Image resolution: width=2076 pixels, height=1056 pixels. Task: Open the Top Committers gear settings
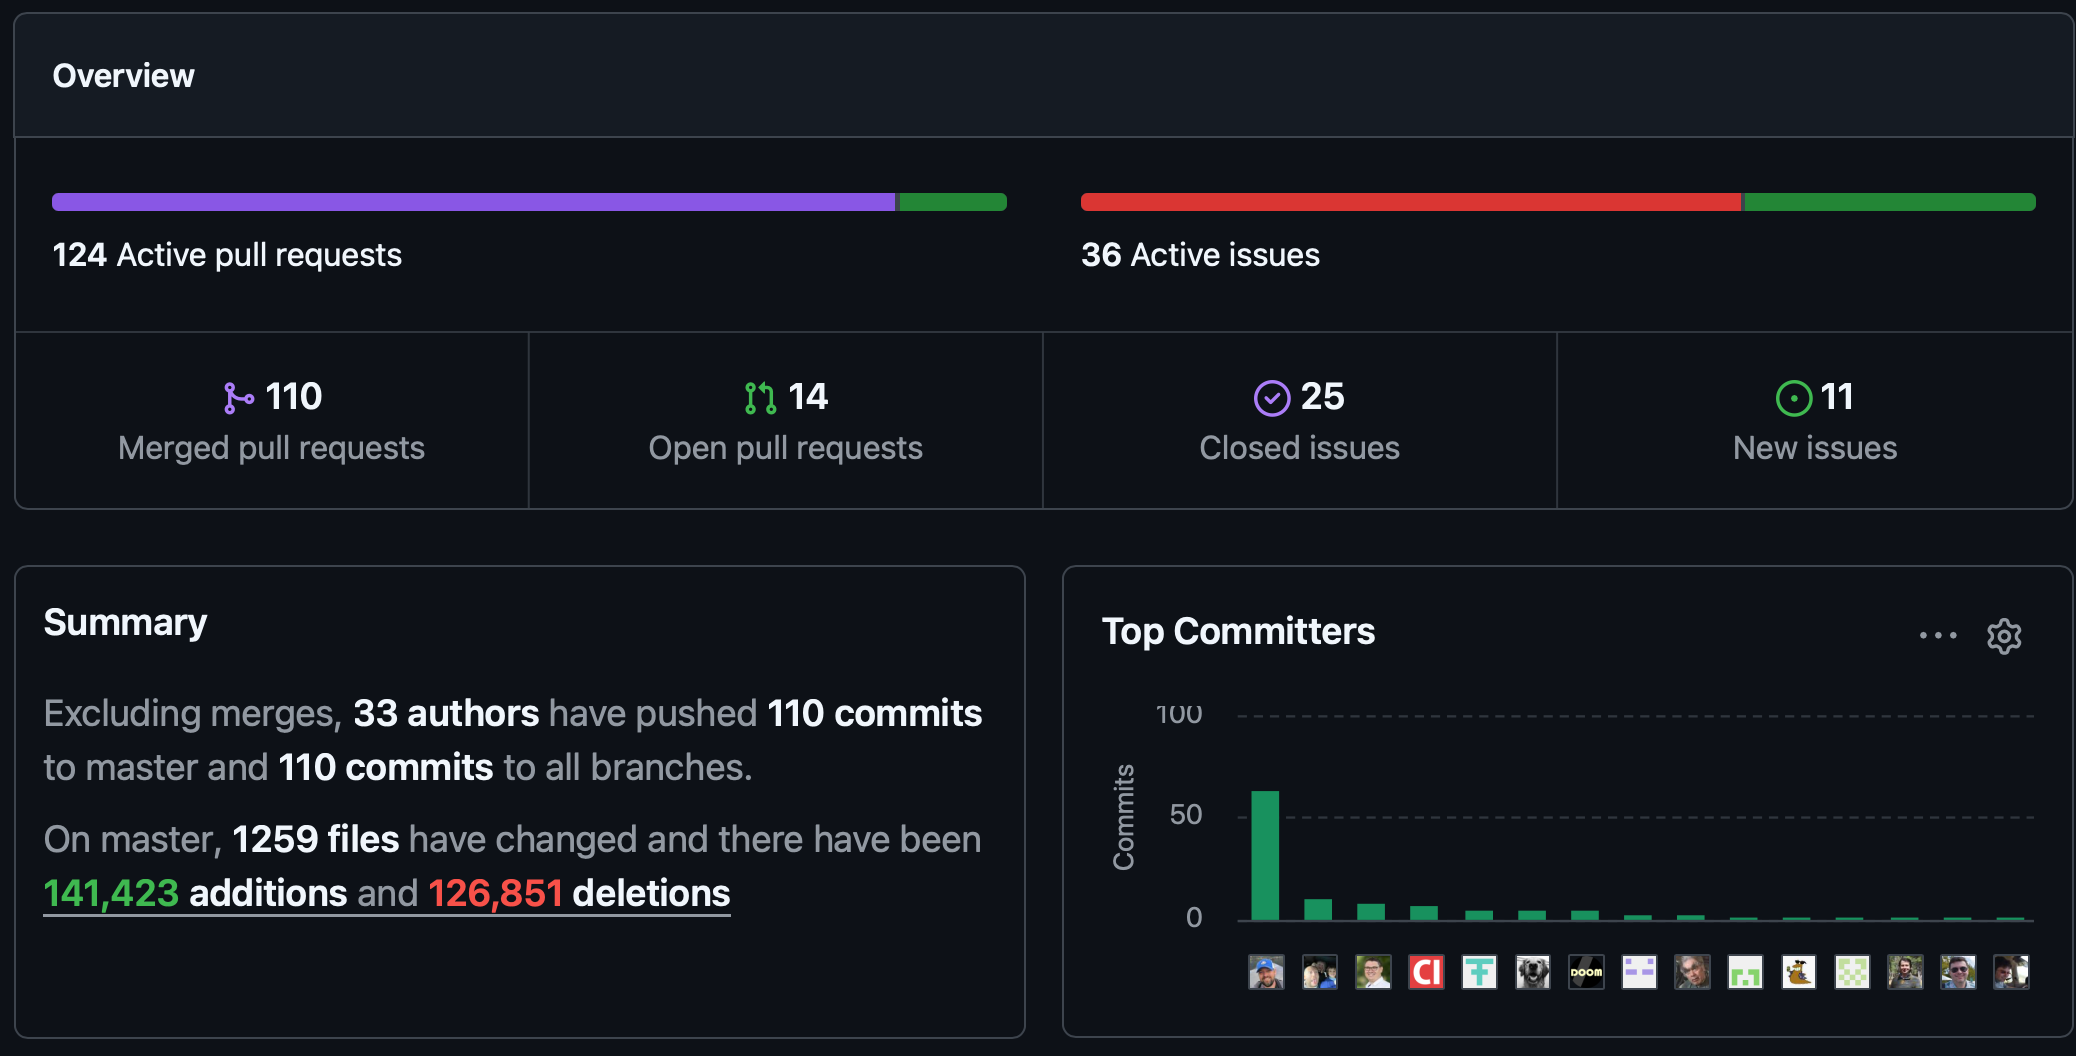coord(2003,636)
